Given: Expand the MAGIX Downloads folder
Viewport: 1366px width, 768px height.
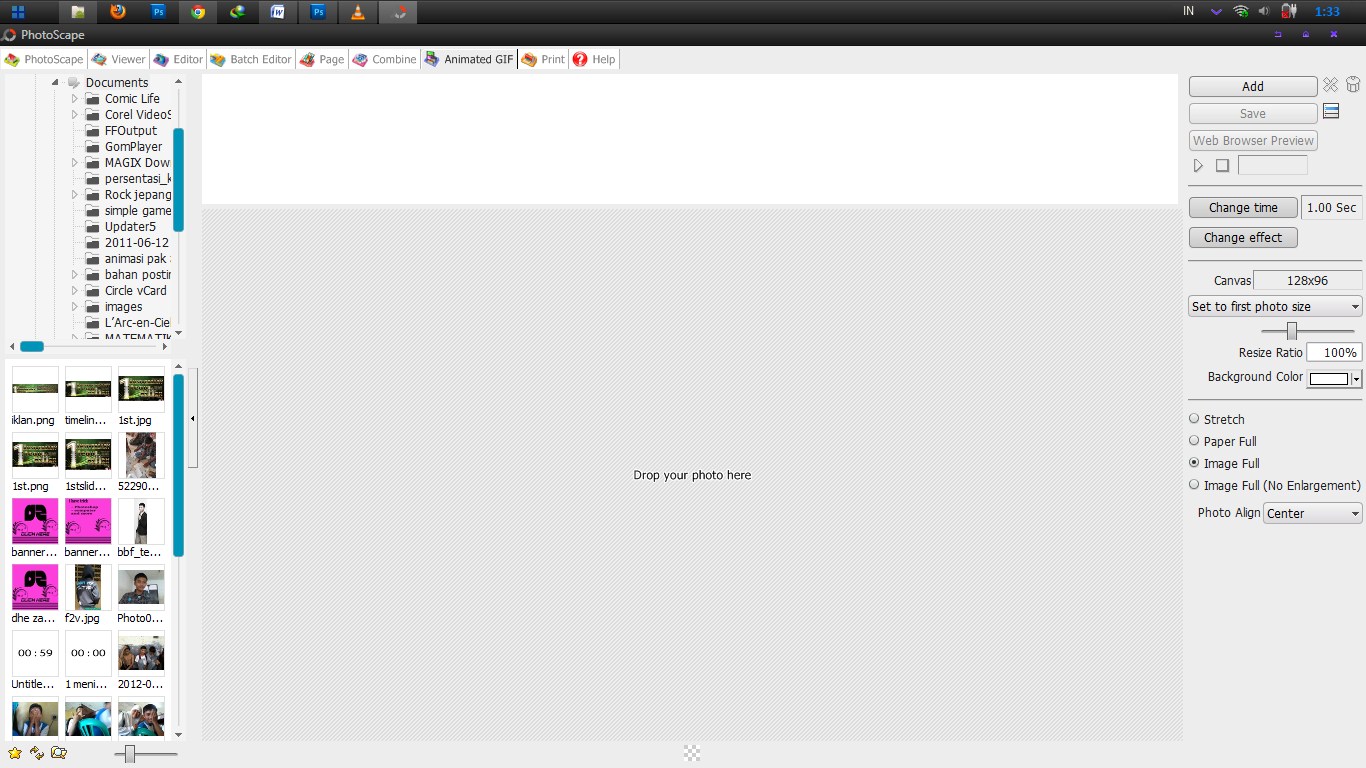Looking at the screenshot, I should (74, 162).
